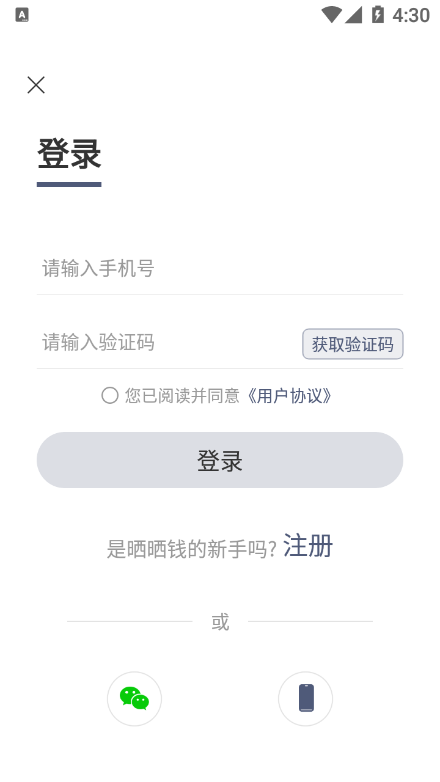Tap the Wi-Fi icon in status bar

pyautogui.click(x=331, y=15)
